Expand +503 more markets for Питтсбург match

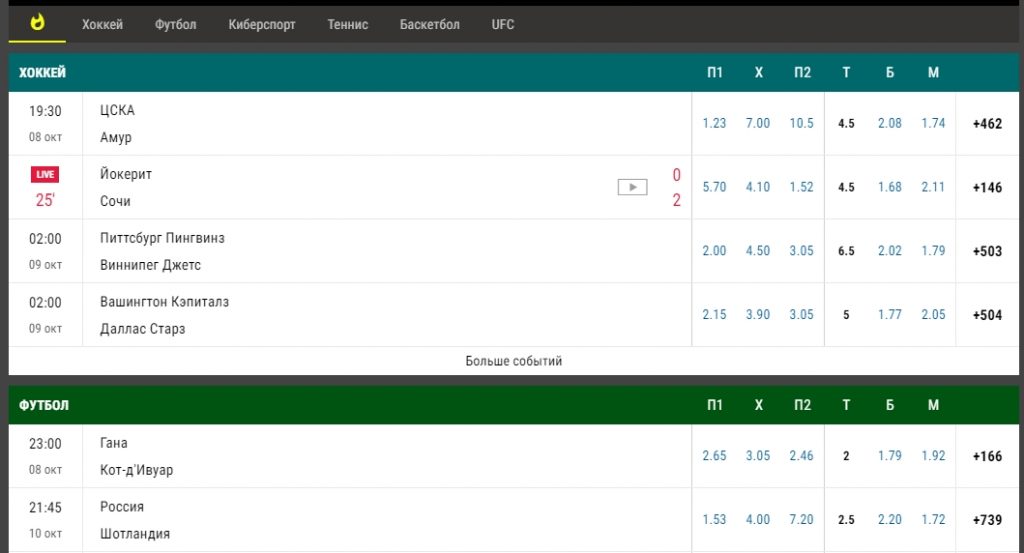tap(987, 251)
